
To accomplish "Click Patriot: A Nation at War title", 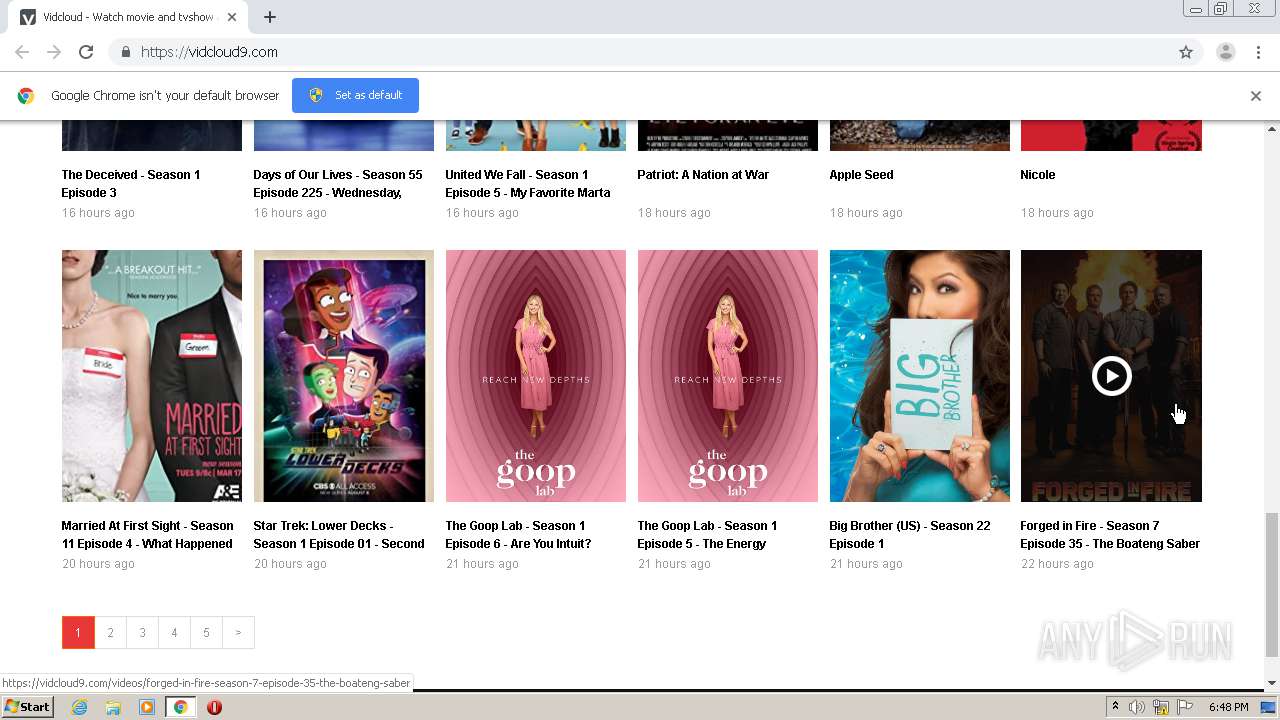I will (x=703, y=174).
